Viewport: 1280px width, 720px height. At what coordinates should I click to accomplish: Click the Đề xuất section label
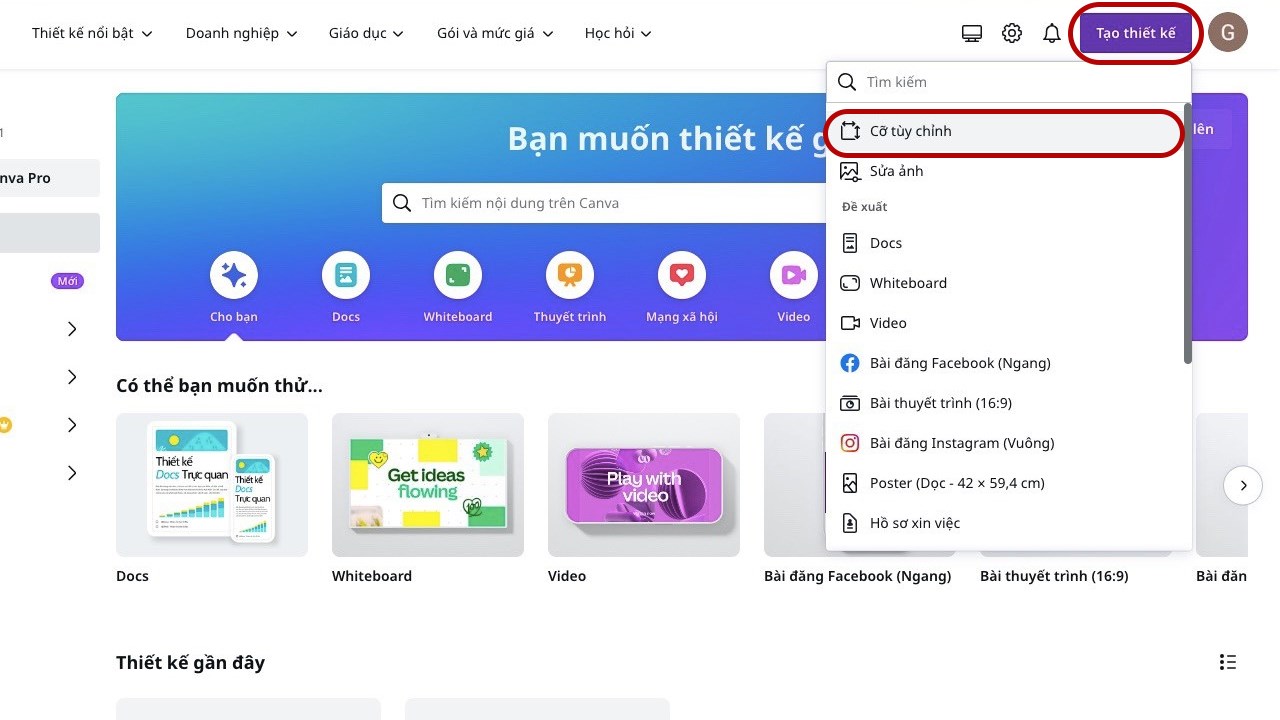point(864,207)
